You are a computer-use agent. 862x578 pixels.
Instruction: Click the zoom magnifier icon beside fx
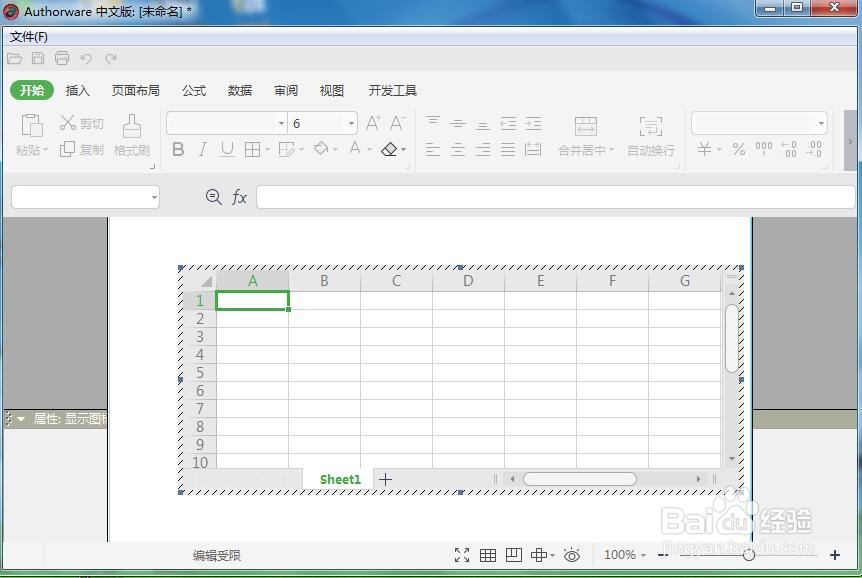pos(213,197)
